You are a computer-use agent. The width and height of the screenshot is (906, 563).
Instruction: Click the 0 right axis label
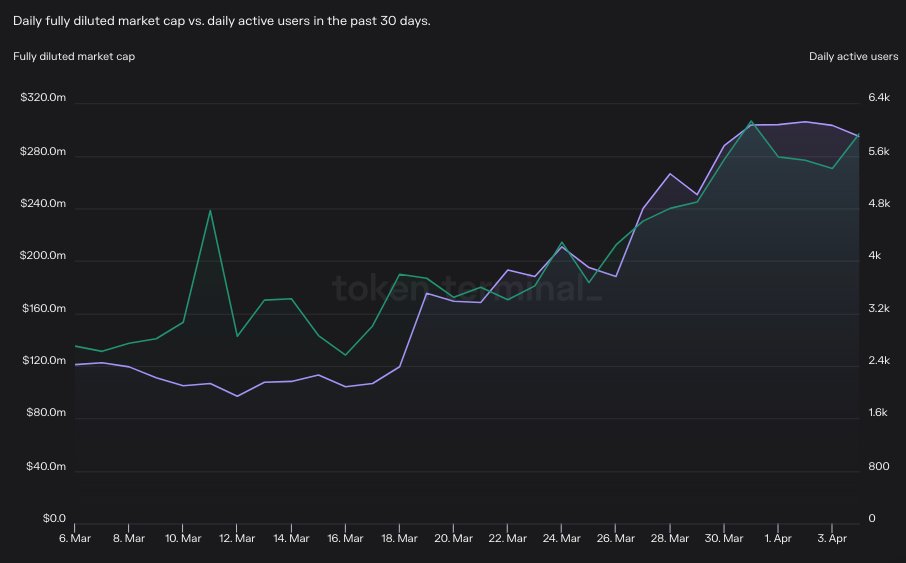[872, 518]
